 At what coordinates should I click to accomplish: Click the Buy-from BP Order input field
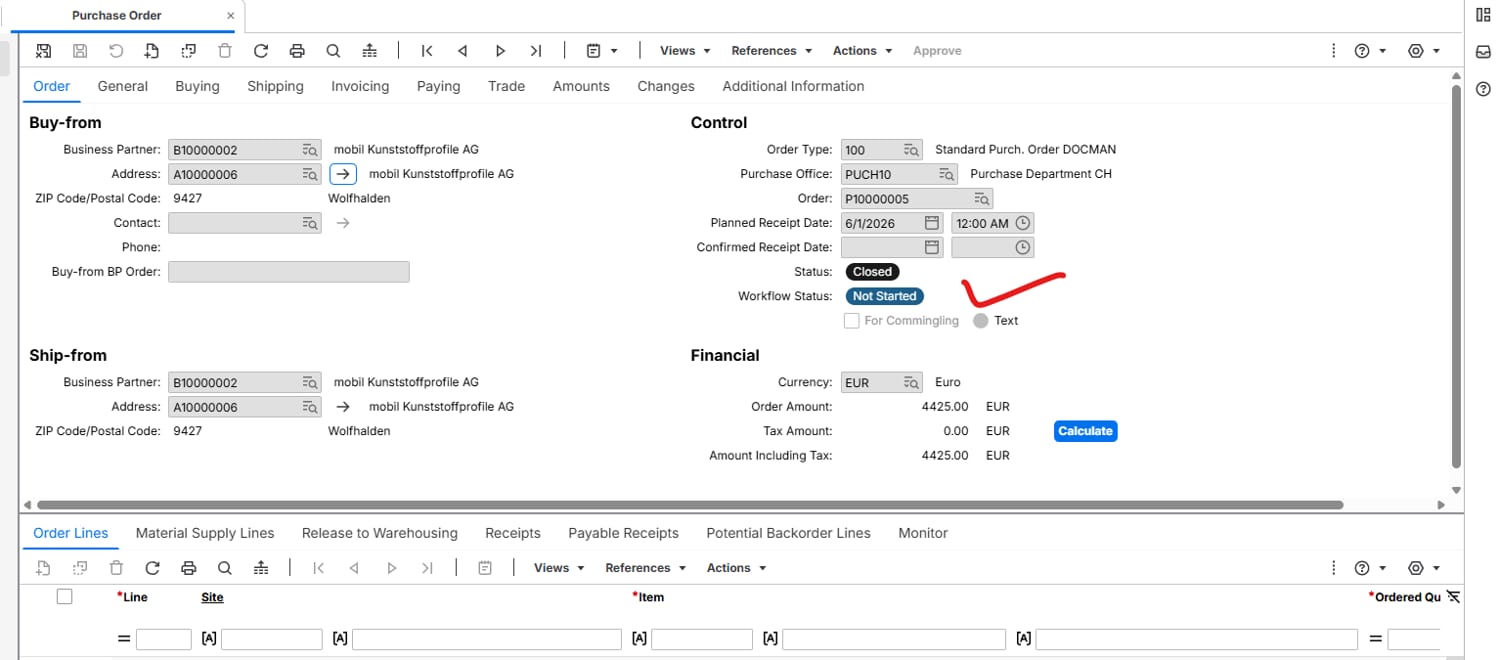[x=289, y=272]
